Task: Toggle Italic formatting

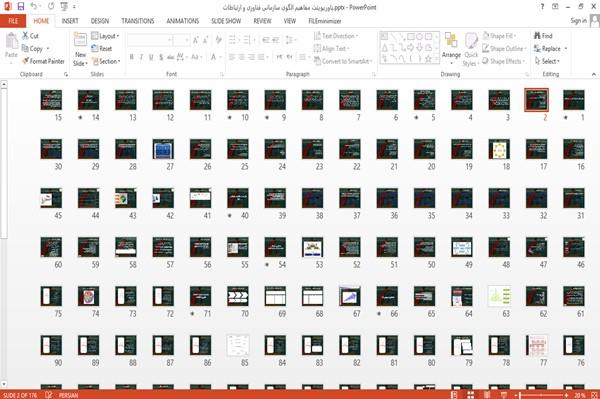Action: tap(141, 57)
